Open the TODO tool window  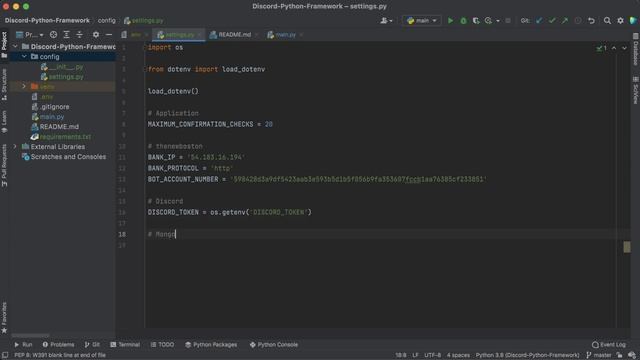click(x=162, y=345)
